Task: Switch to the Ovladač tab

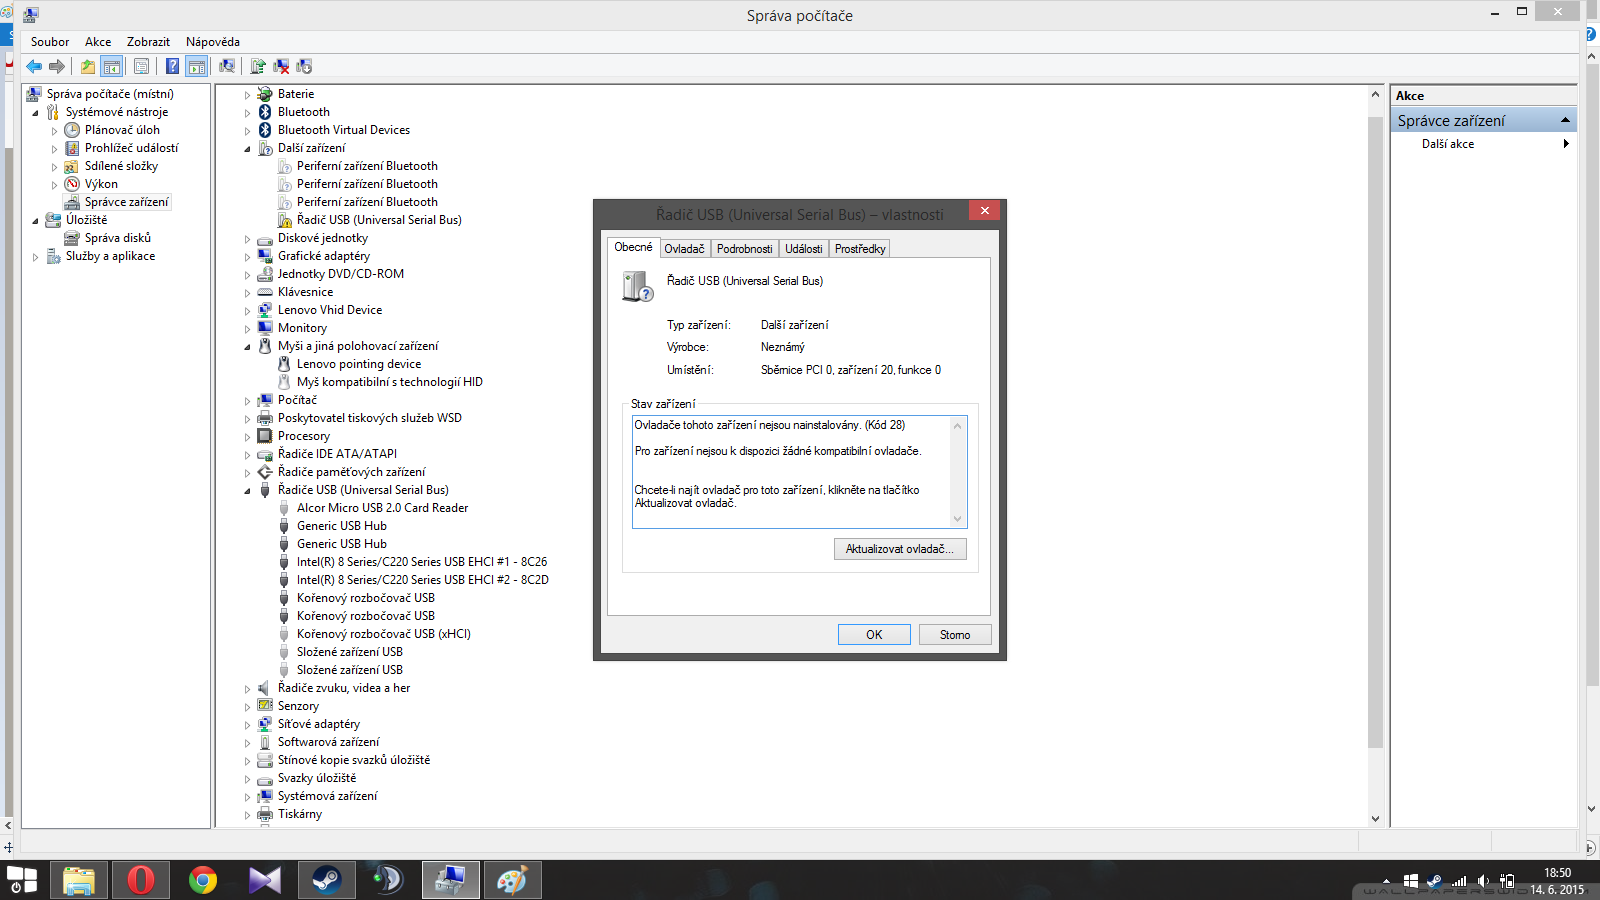Action: (684, 249)
